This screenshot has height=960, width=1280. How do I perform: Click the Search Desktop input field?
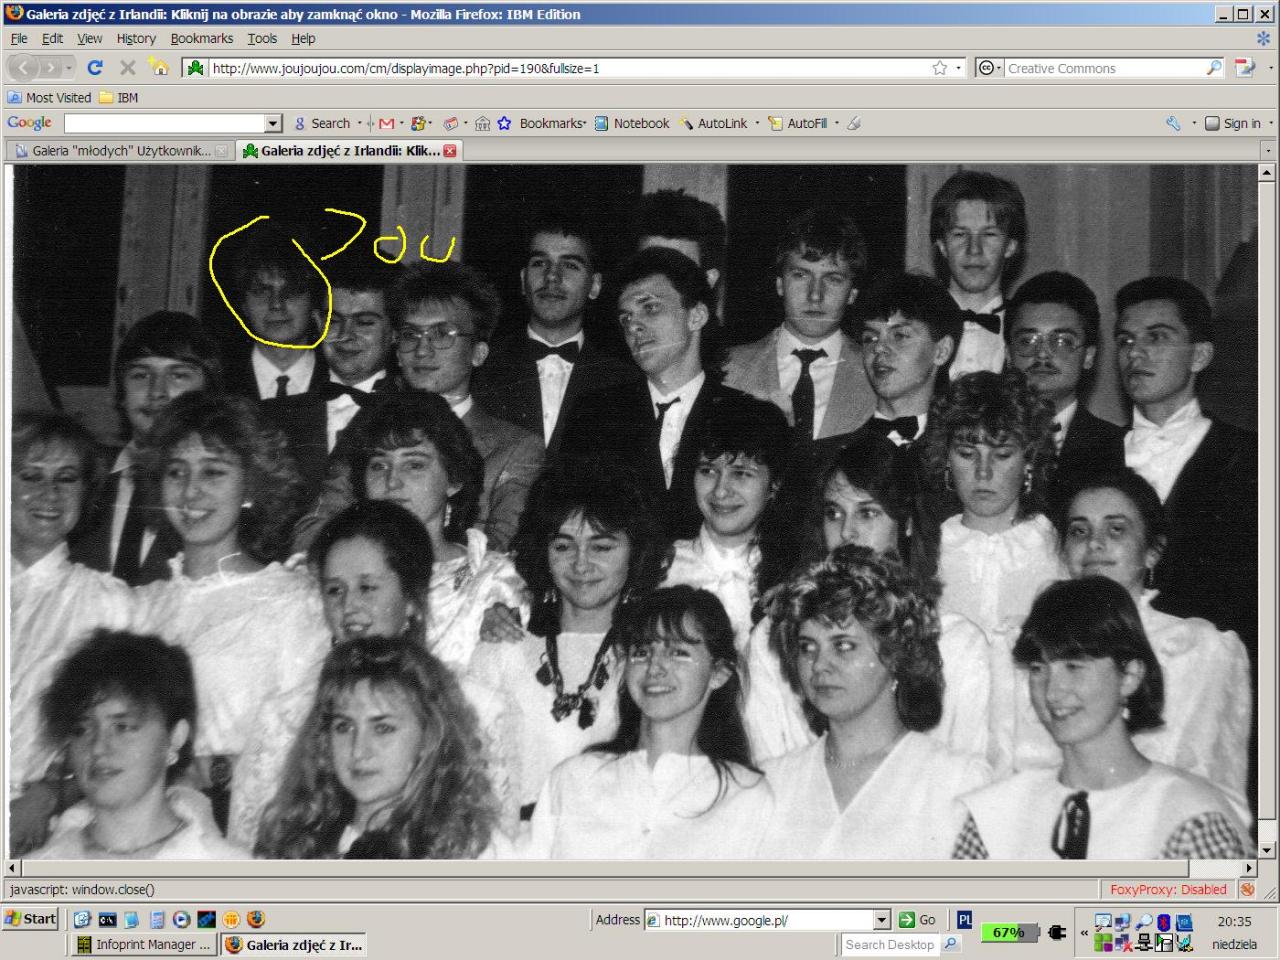[x=890, y=944]
